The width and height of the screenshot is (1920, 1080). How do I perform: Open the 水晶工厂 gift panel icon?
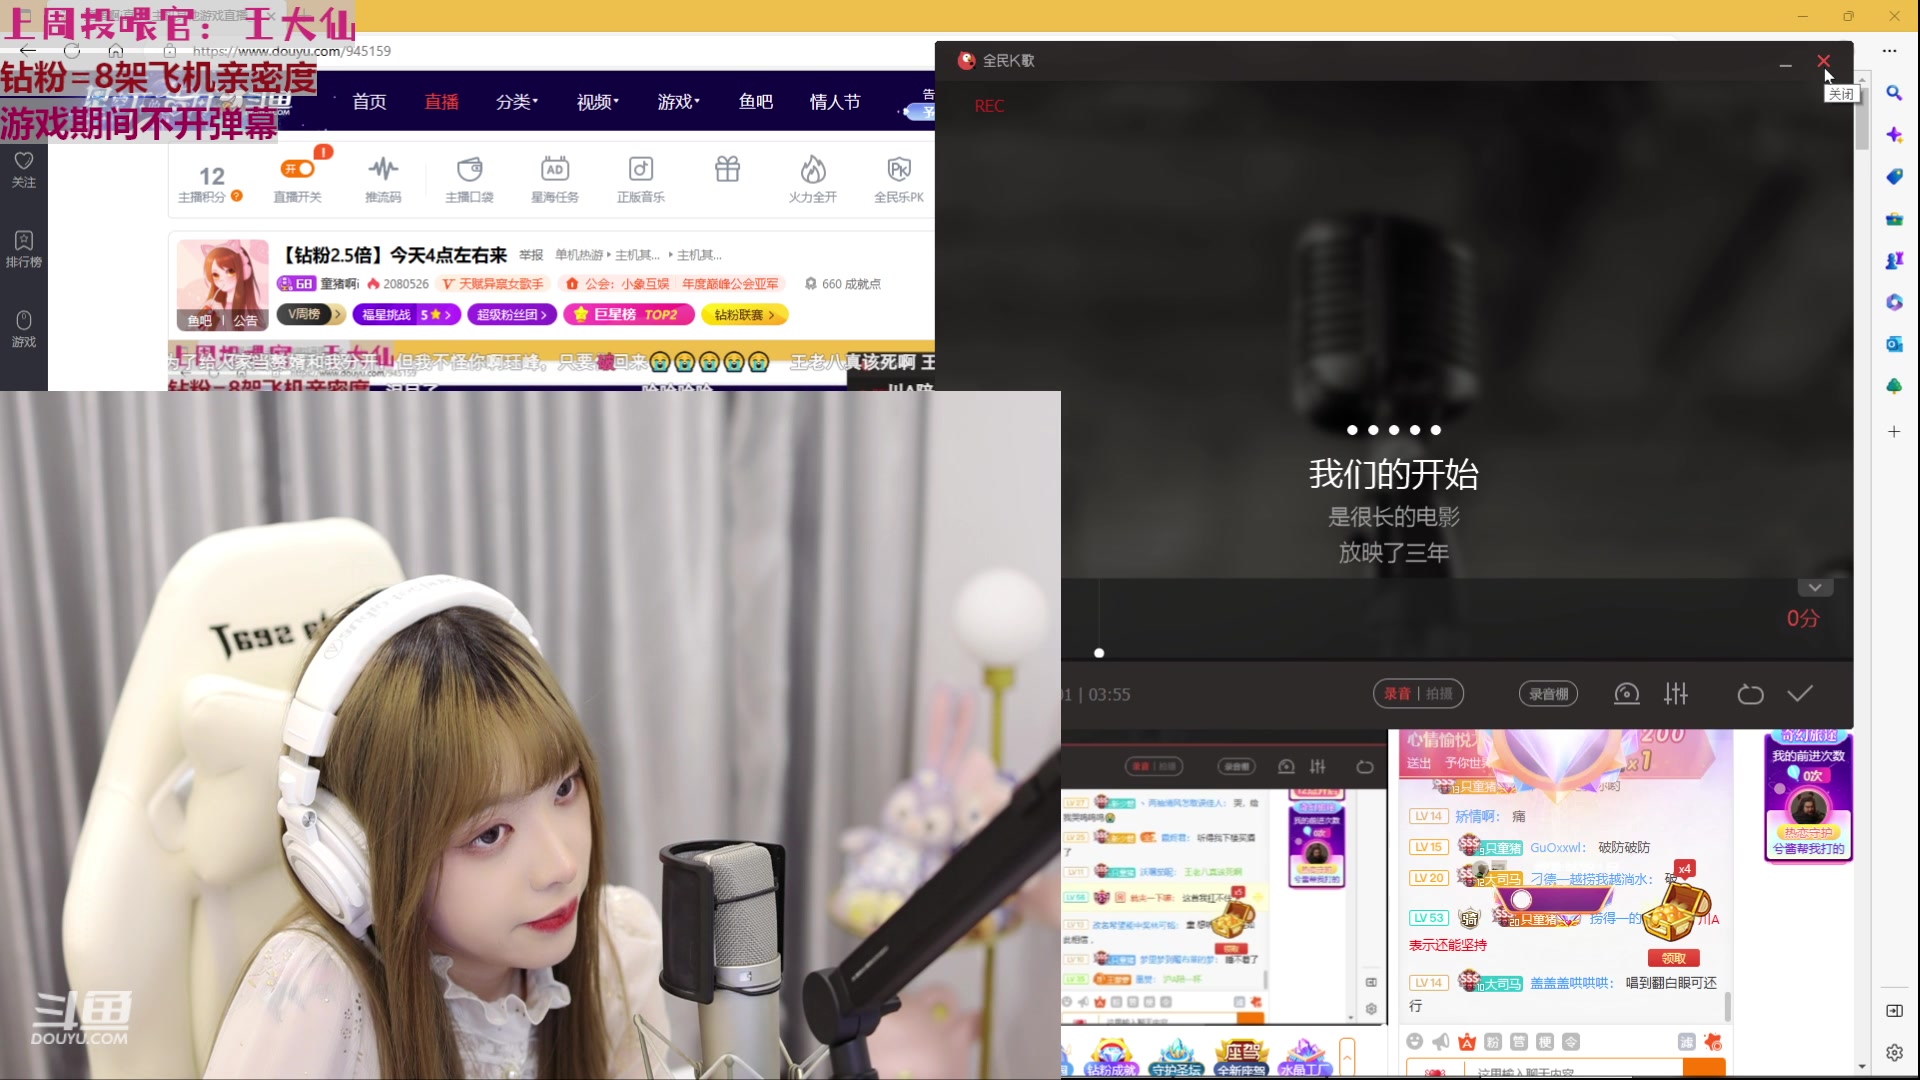pyautogui.click(x=1305, y=1057)
